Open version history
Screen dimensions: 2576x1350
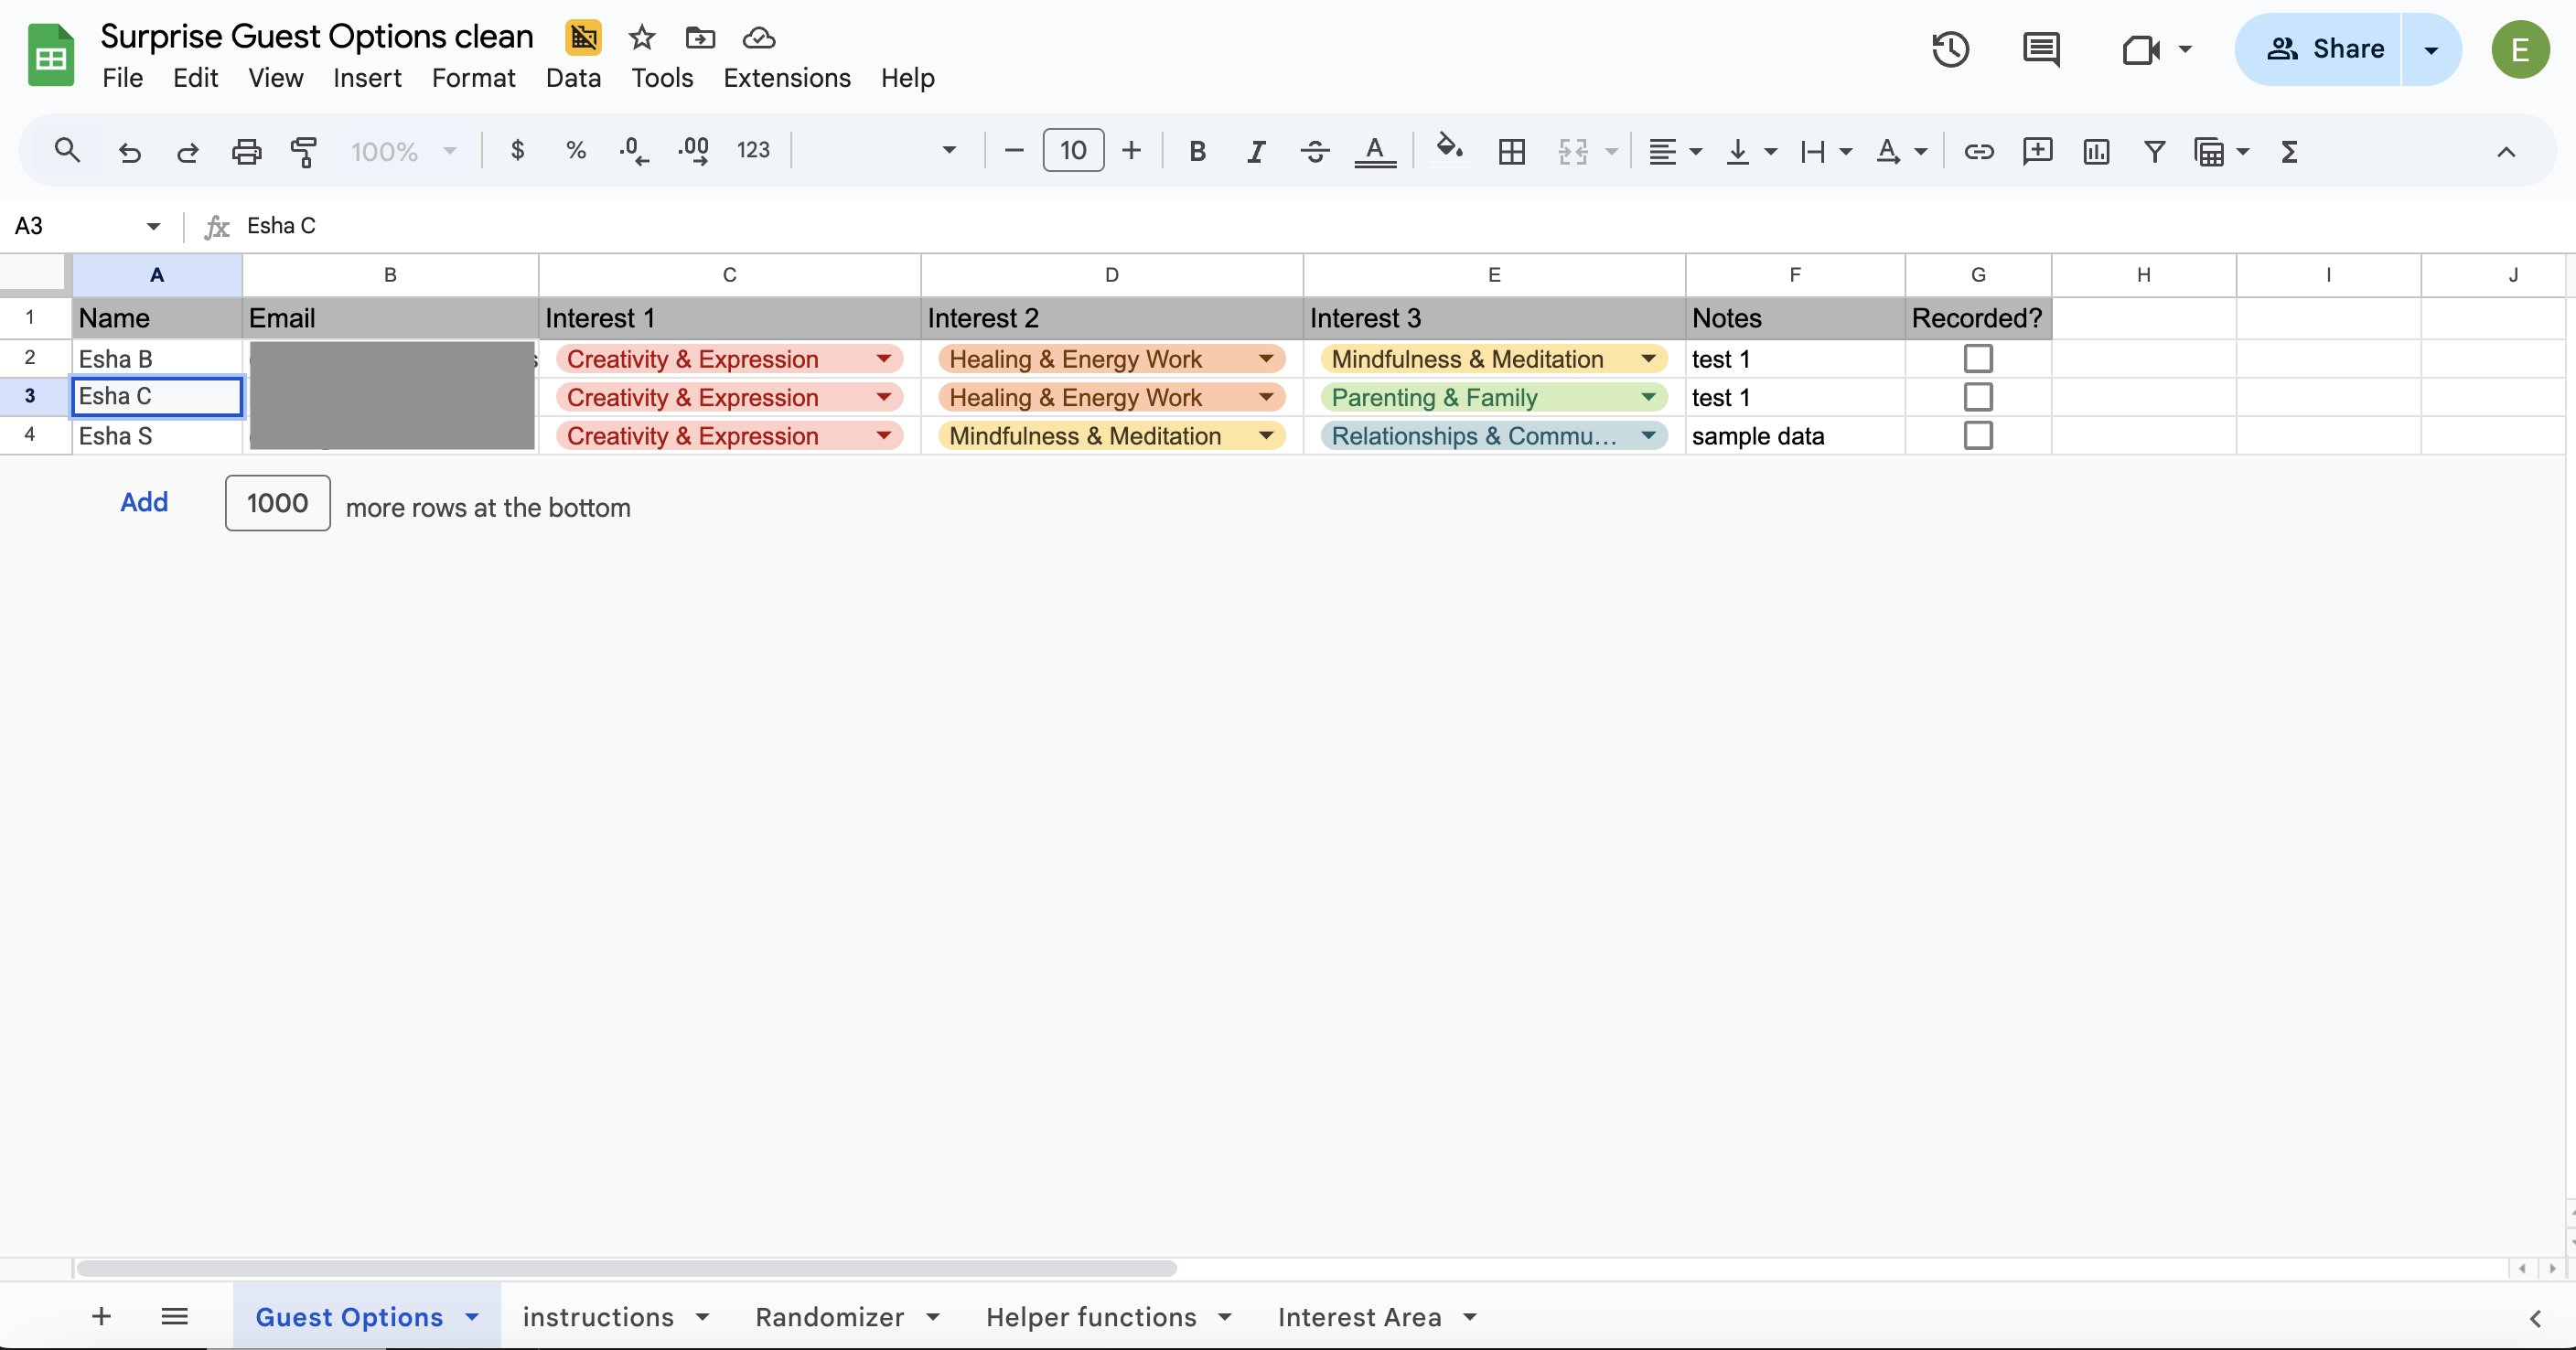pos(1950,49)
